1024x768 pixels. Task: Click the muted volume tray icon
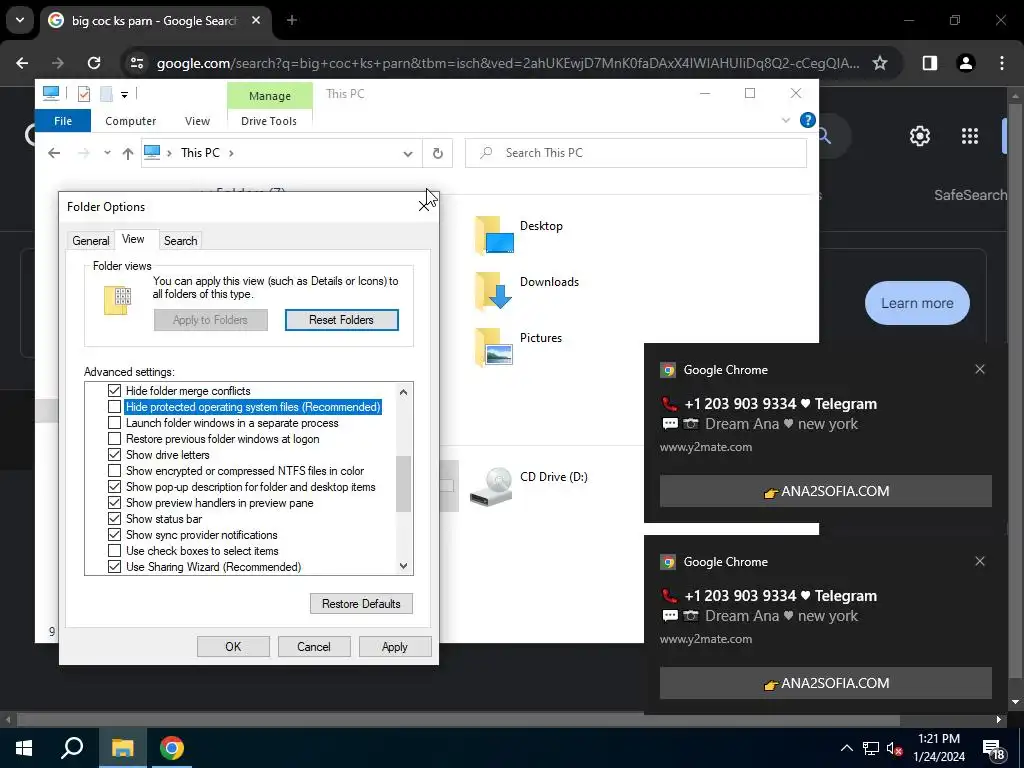[x=895, y=748]
